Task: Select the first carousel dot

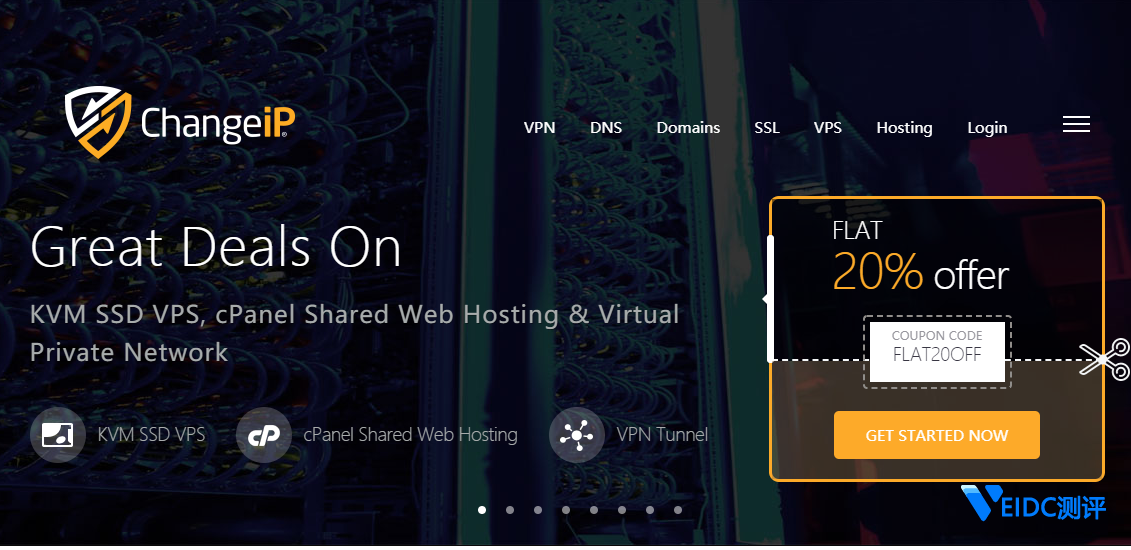Action: click(482, 510)
